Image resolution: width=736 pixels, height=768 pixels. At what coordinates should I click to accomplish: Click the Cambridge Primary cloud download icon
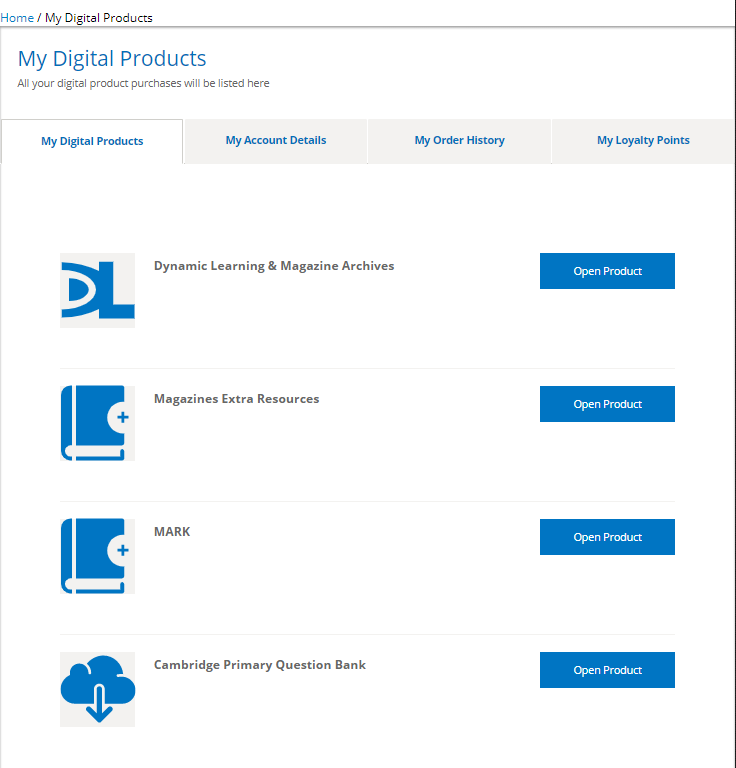[97, 689]
